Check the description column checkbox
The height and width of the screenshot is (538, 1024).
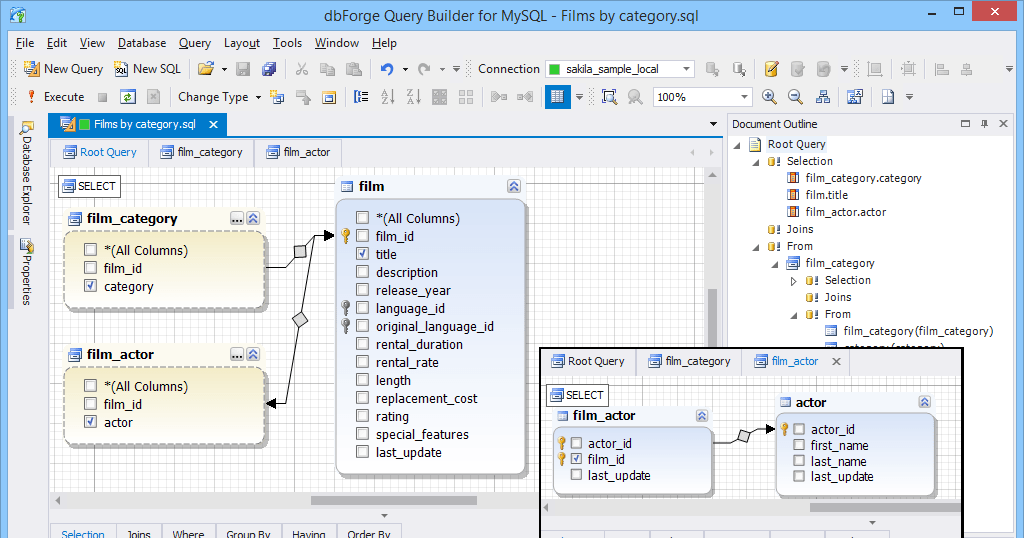[362, 272]
